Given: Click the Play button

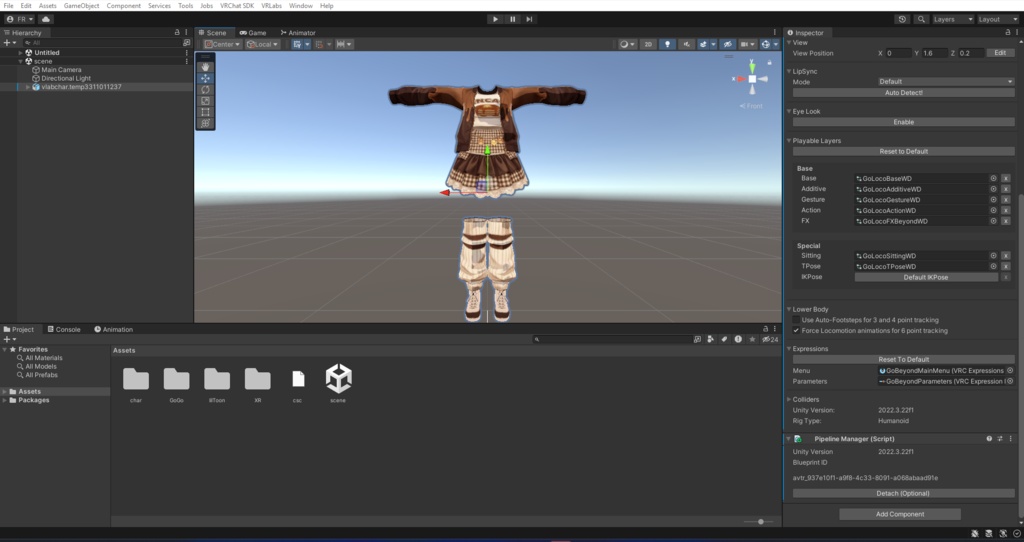Looking at the screenshot, I should [x=495, y=19].
